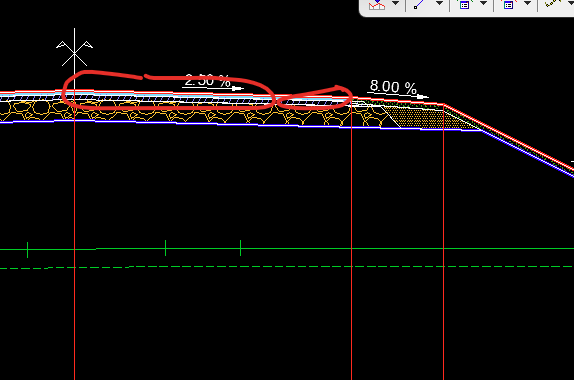Select the middle red vertical line
Viewport: 574px width, 380px height.
click(x=351, y=242)
